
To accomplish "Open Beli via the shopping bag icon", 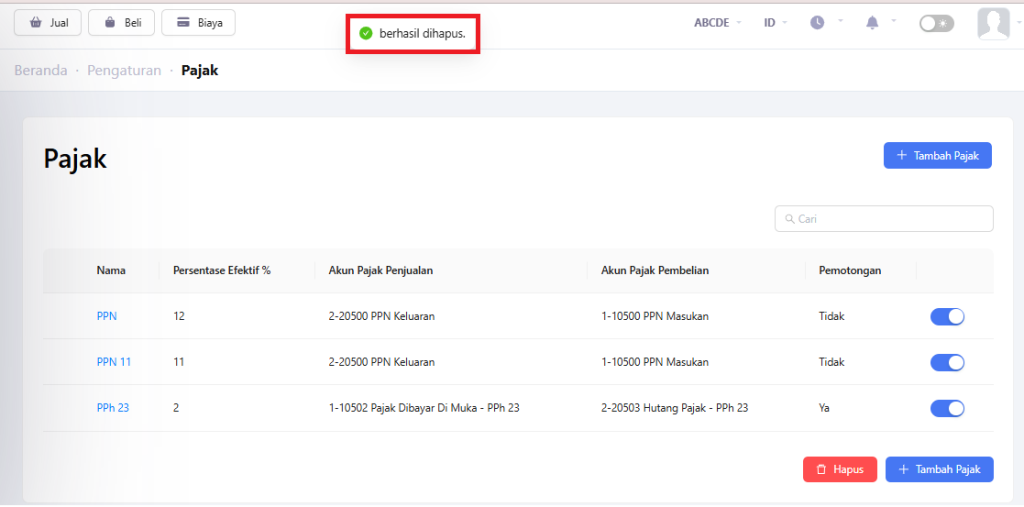I will [110, 23].
